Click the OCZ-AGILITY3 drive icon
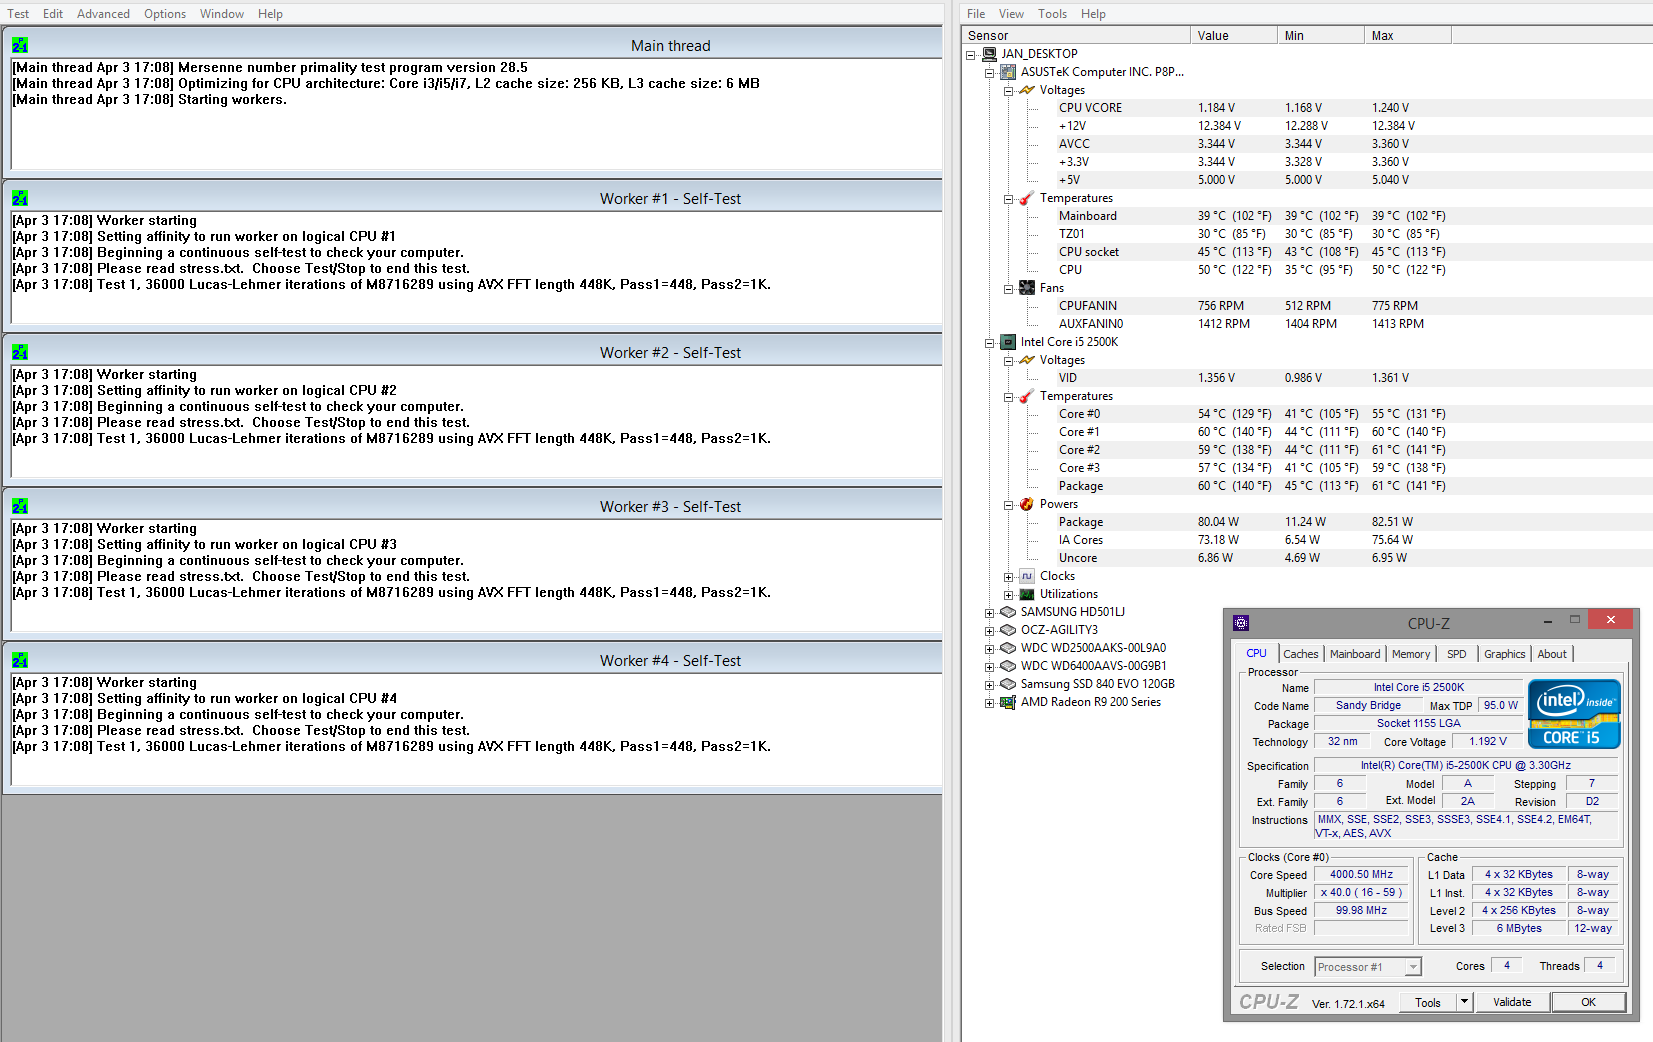This screenshot has height=1042, width=1653. point(1008,630)
